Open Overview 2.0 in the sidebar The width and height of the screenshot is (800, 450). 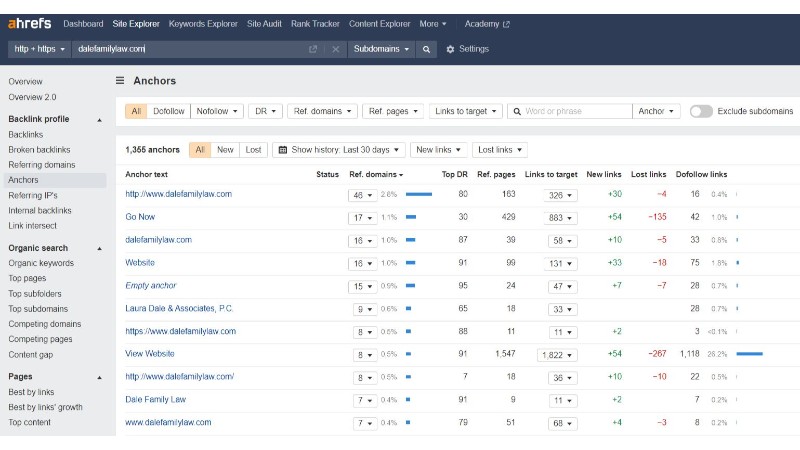[x=32, y=97]
